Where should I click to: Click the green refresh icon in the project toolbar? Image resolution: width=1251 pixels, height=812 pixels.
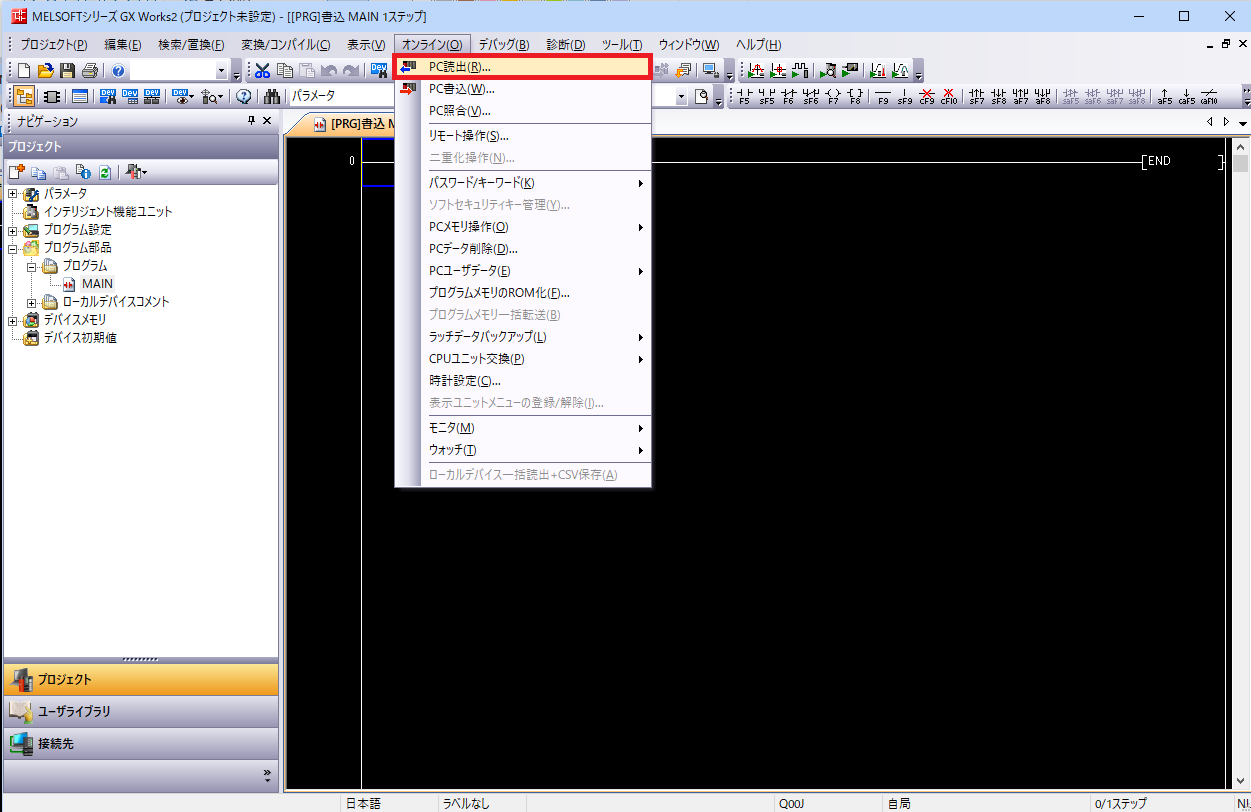[x=105, y=172]
